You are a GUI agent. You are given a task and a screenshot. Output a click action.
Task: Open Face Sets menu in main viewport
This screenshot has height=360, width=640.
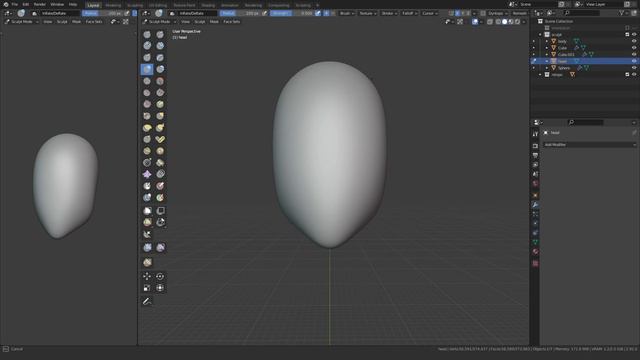[x=231, y=22]
